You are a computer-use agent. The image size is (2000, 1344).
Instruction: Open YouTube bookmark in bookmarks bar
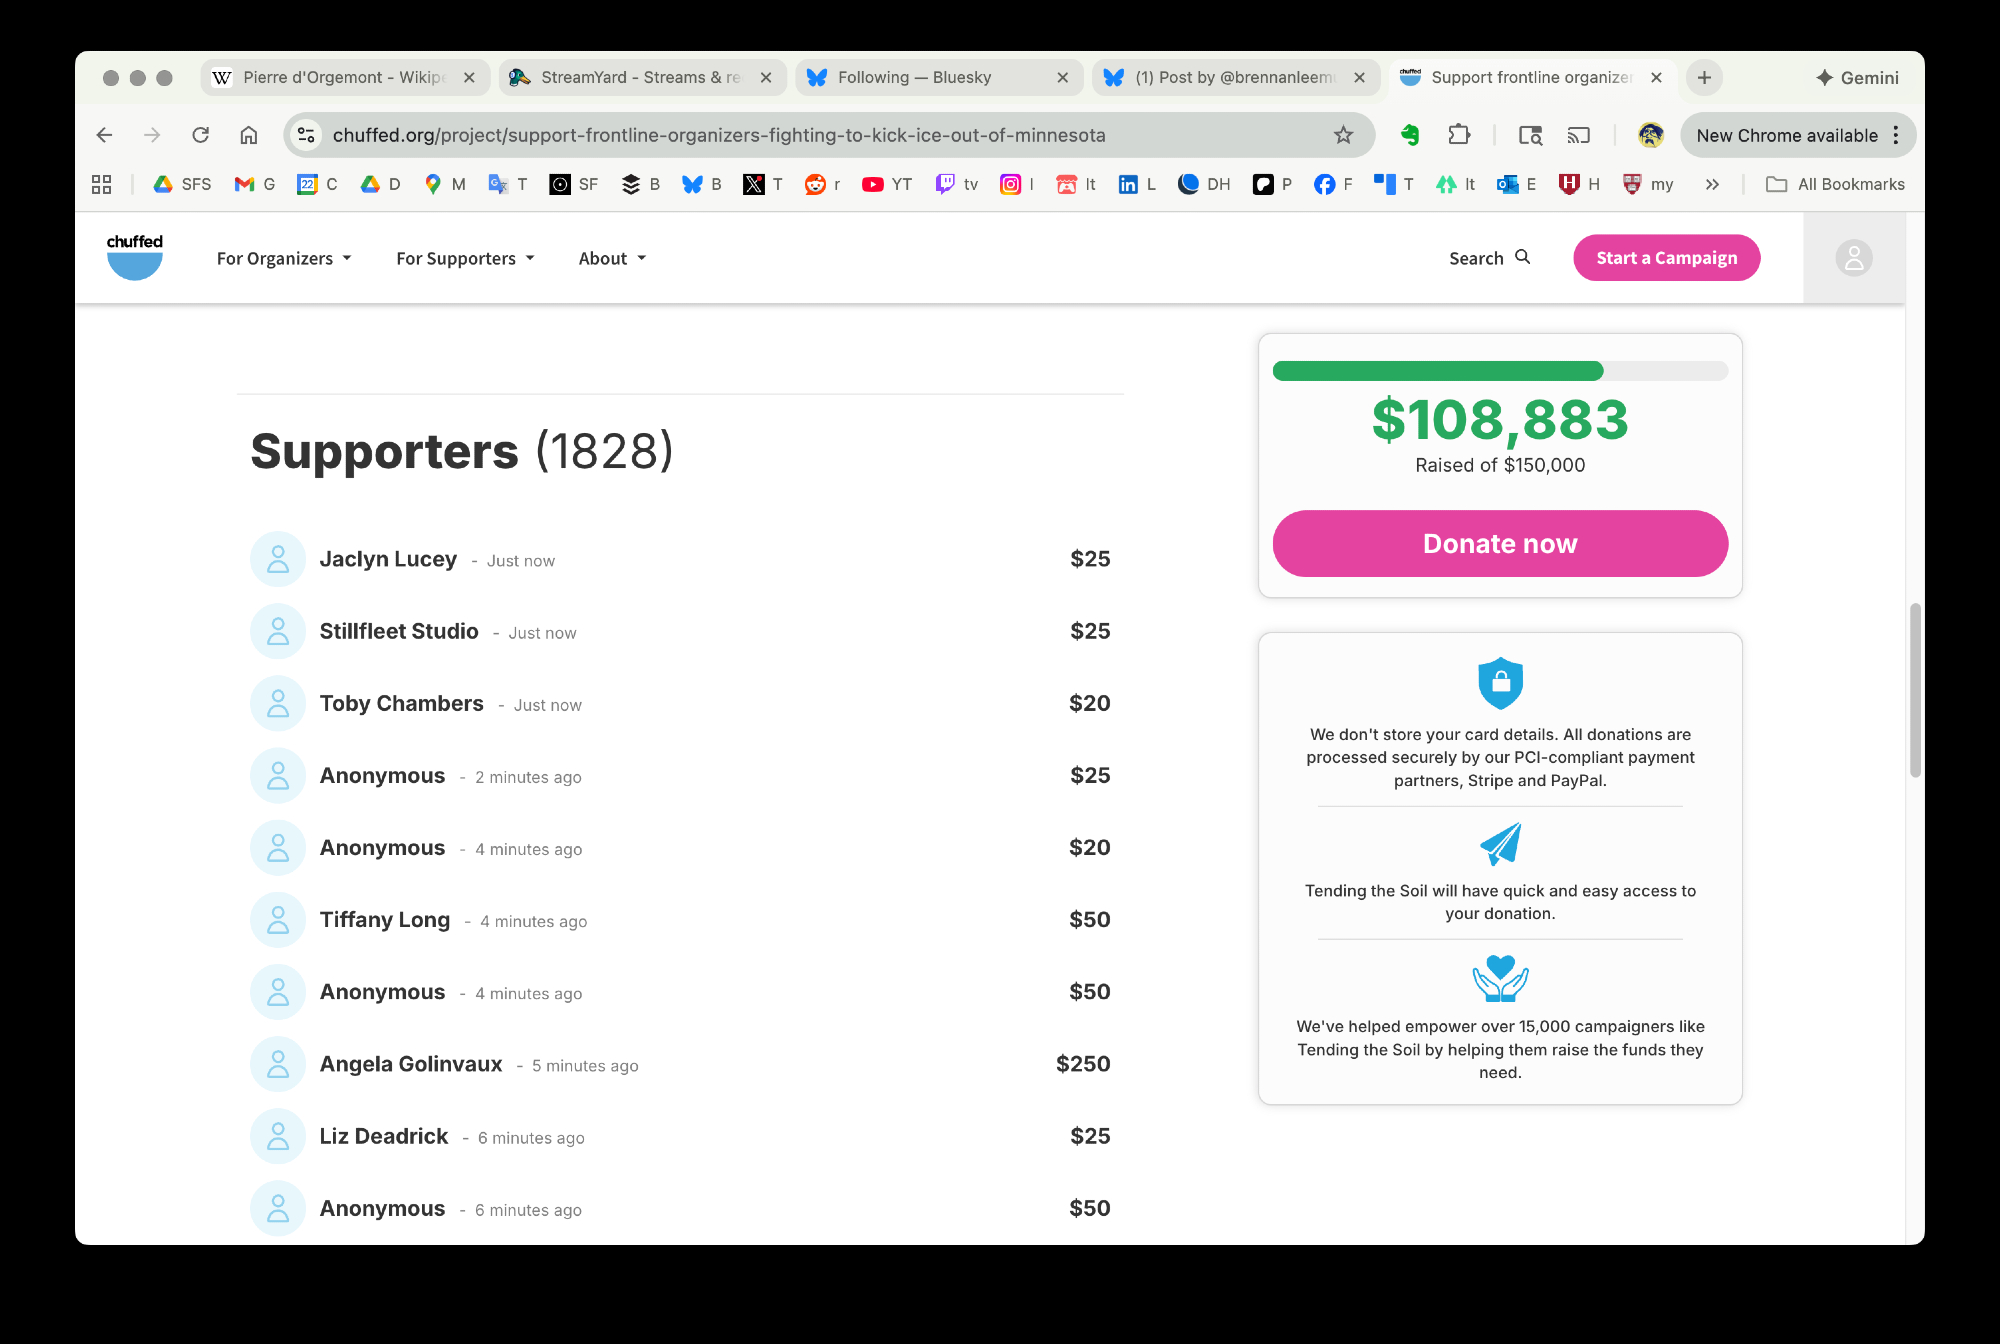coord(886,184)
